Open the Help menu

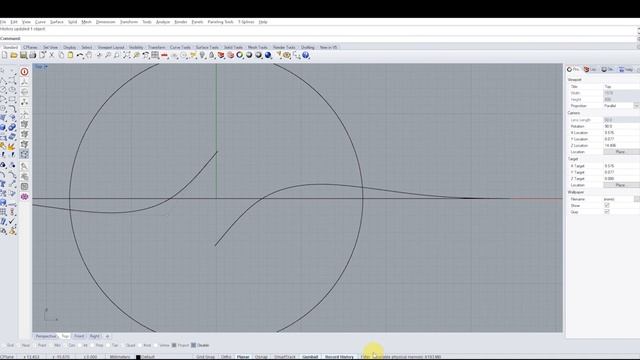[263, 22]
